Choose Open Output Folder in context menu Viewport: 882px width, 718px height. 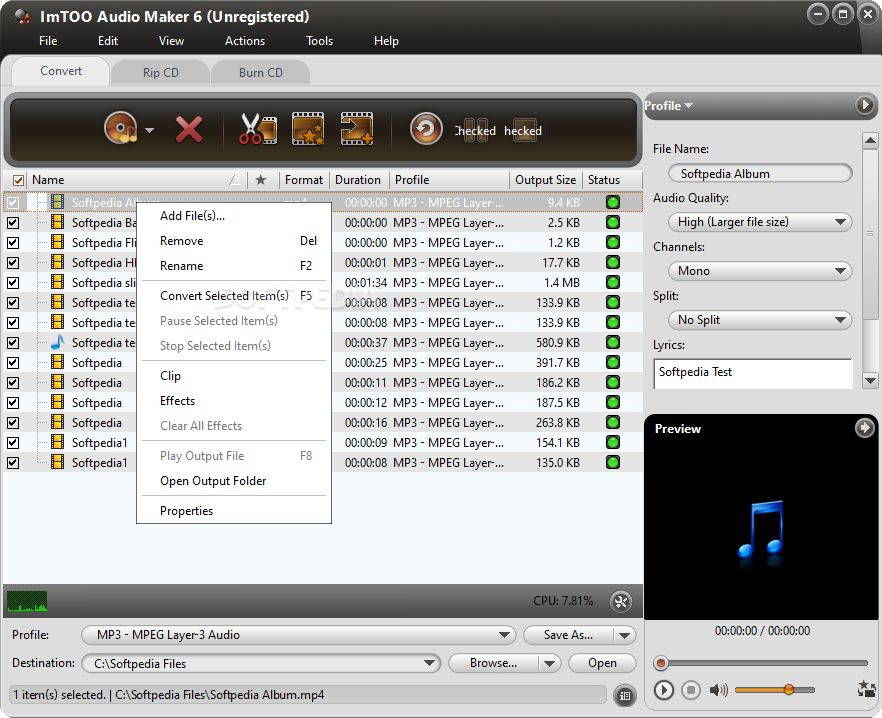click(234, 481)
